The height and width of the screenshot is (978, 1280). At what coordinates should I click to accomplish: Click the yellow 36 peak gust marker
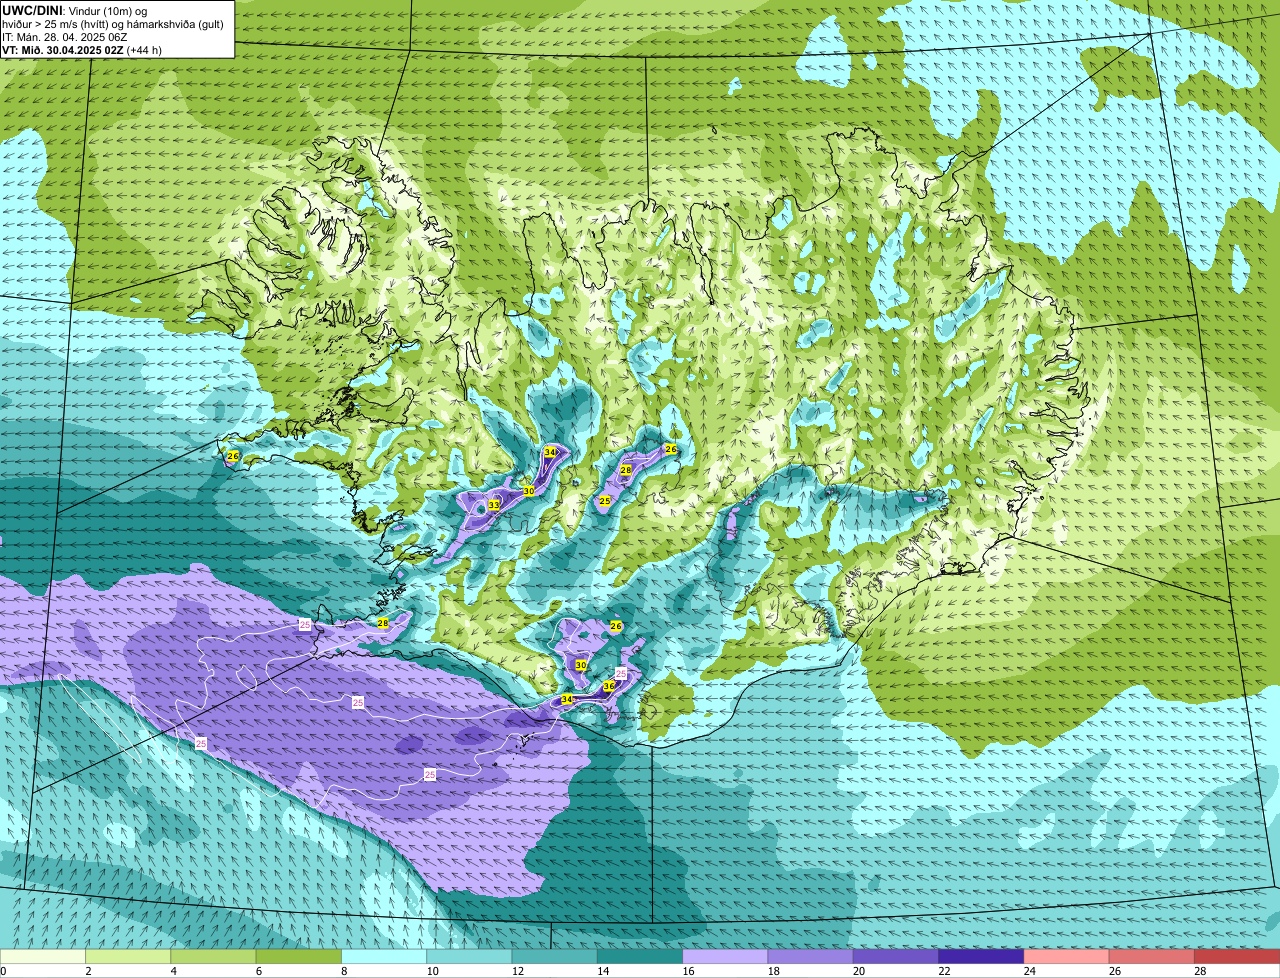click(608, 686)
